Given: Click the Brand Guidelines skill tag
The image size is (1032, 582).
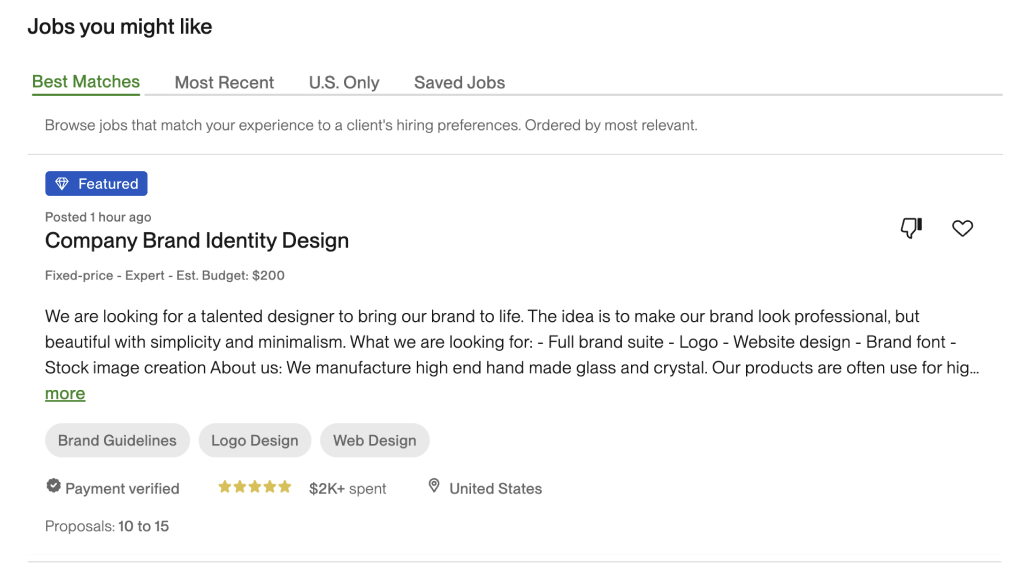Looking at the screenshot, I should click(x=117, y=440).
